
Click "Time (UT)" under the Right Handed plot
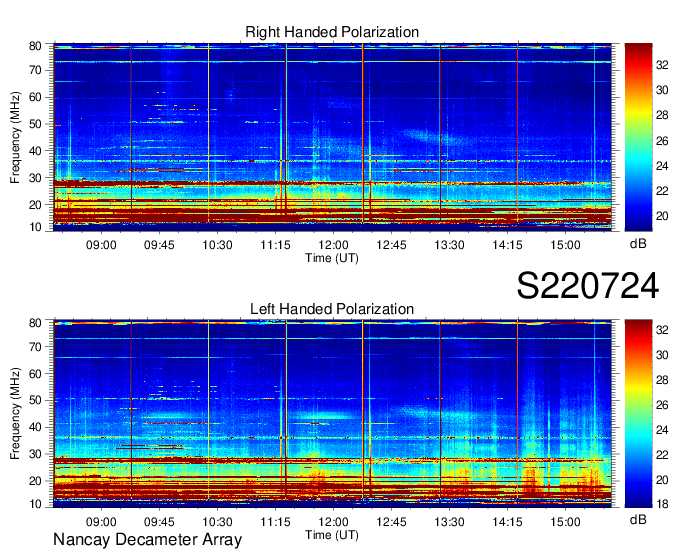click(x=332, y=258)
